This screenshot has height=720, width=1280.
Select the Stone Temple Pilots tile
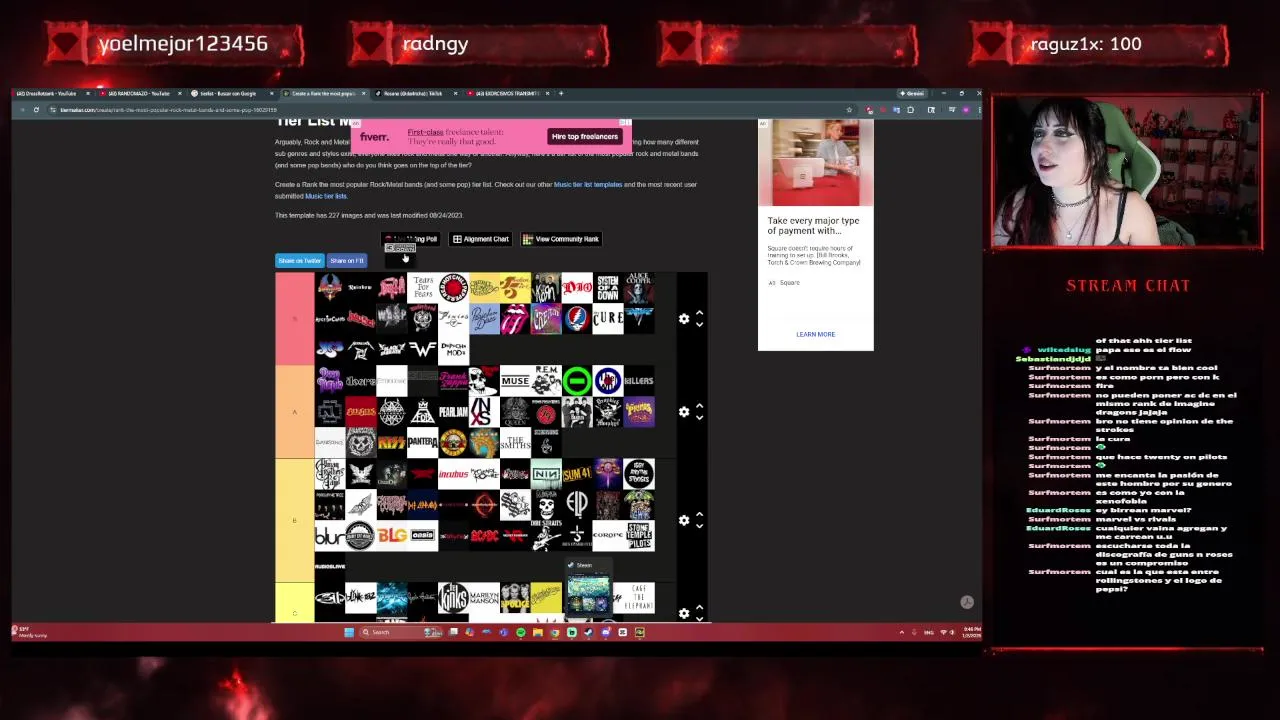(639, 536)
